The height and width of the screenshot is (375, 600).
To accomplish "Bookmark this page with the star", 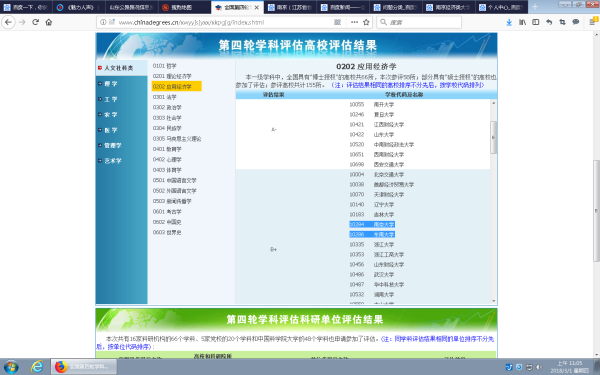I will [x=366, y=22].
